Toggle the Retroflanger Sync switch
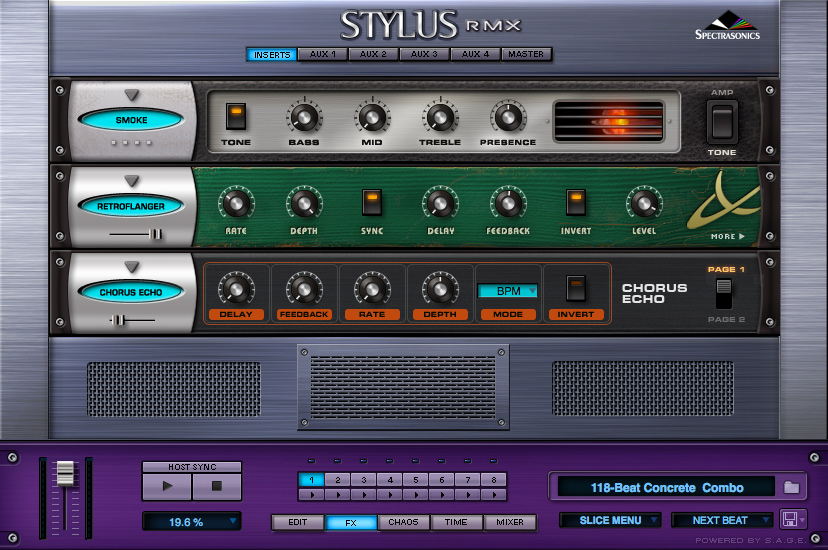This screenshot has width=828, height=550. tap(372, 203)
